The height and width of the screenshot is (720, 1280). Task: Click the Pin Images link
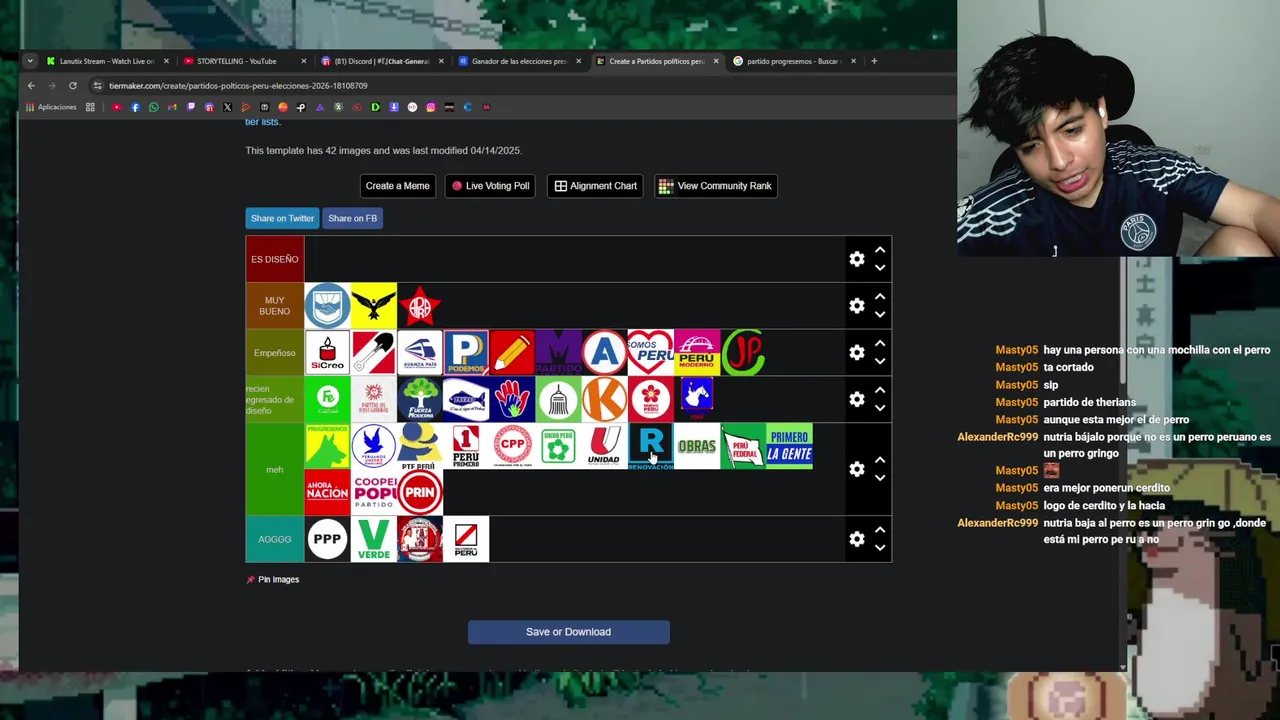coord(273,579)
